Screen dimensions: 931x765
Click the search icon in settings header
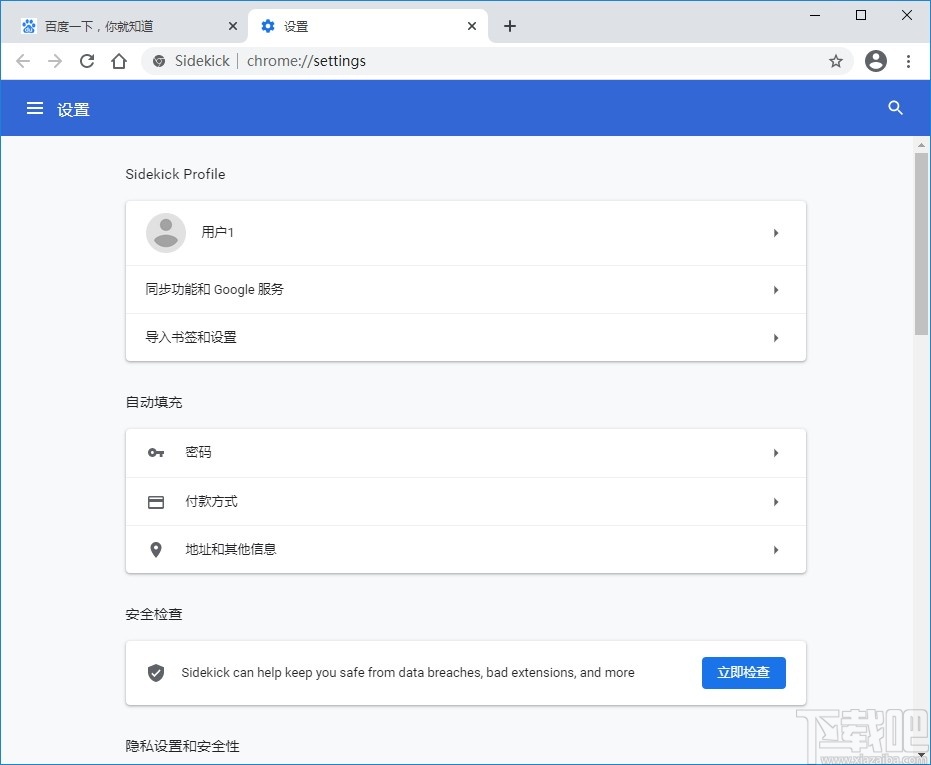pos(895,108)
